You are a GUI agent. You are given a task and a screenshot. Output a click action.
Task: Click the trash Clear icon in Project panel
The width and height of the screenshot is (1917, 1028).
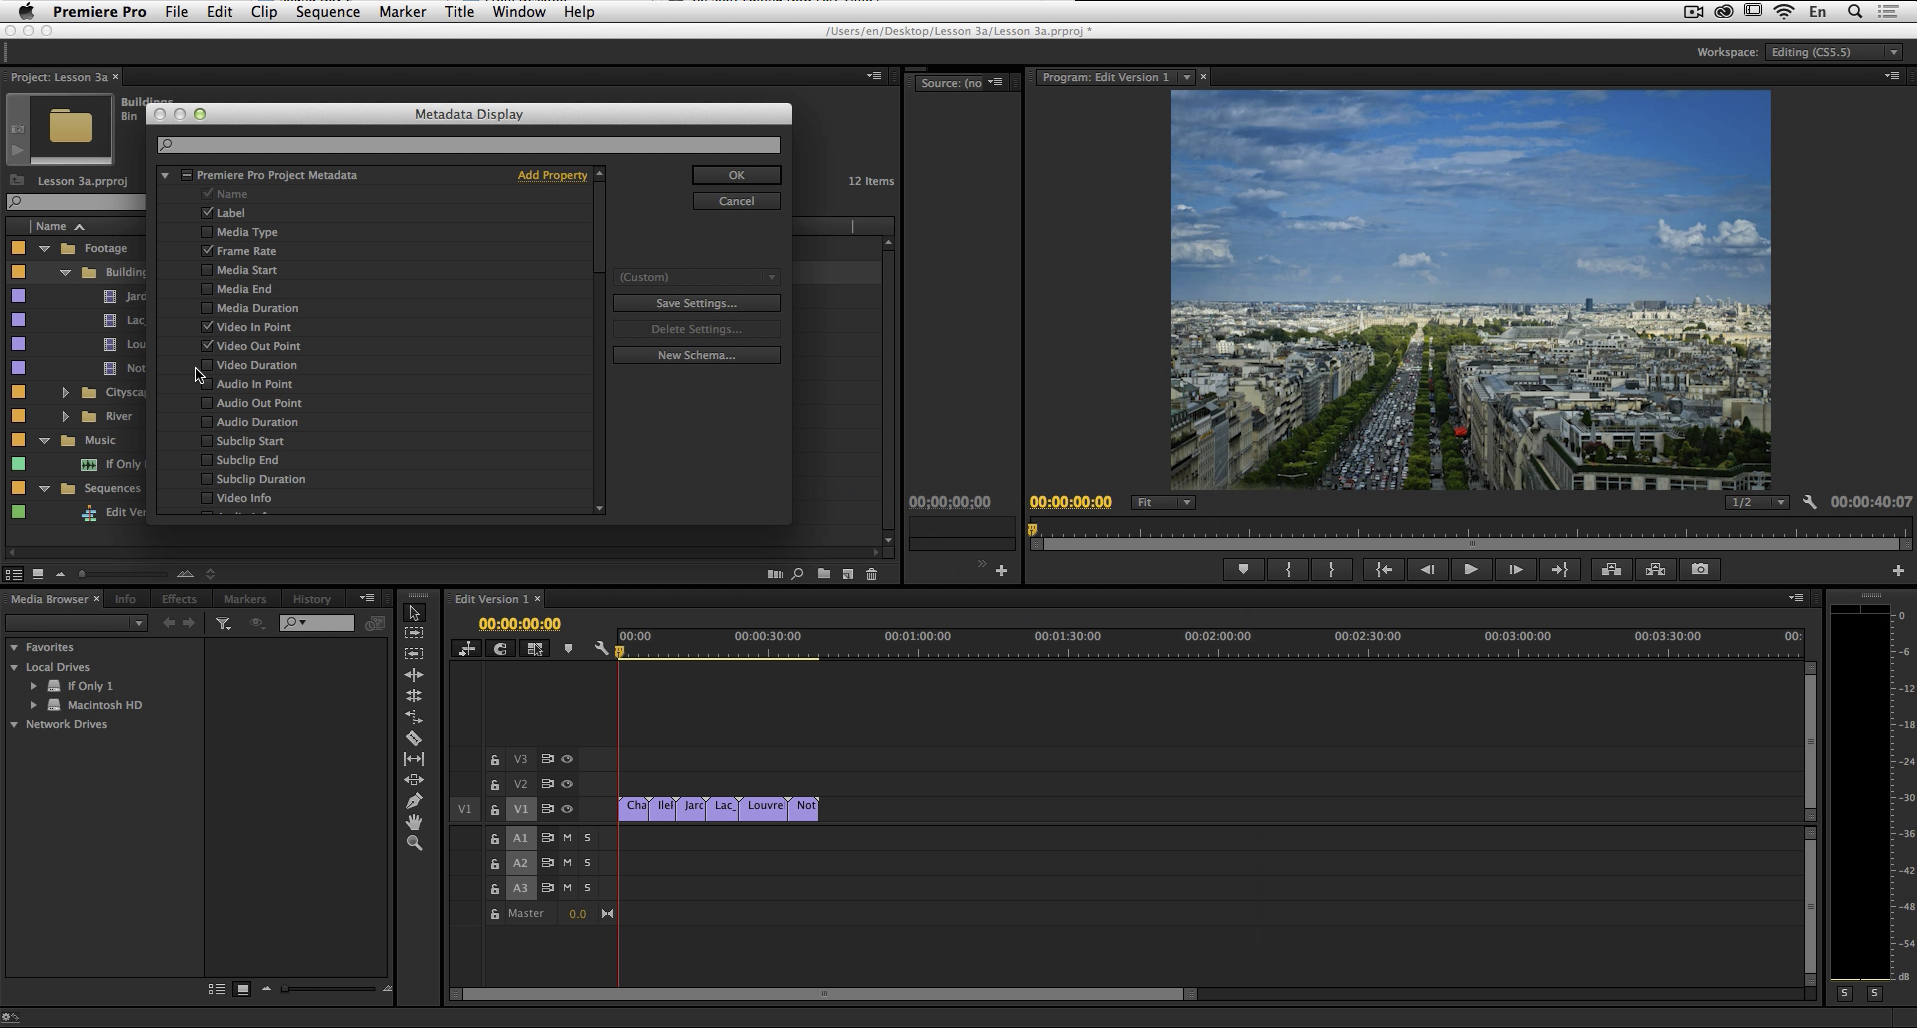pyautogui.click(x=871, y=574)
